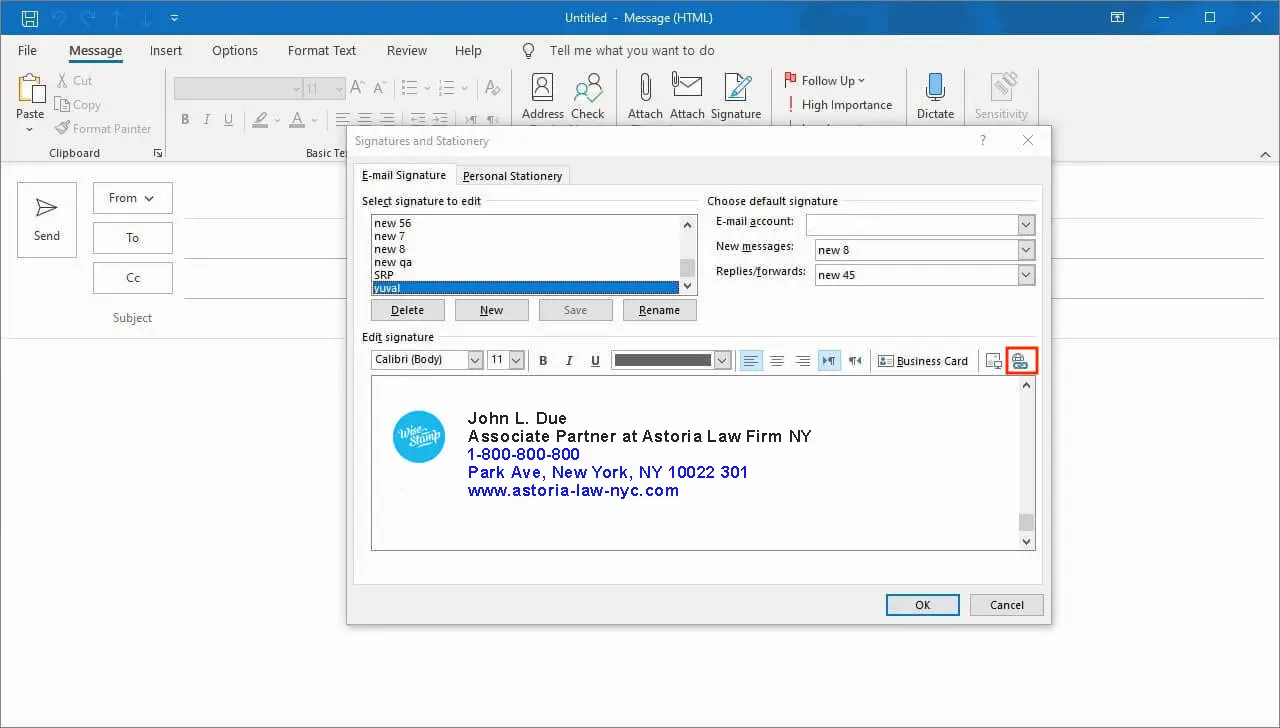This screenshot has width=1280, height=728.
Task: Toggle Bold in the signature editor
Action: pos(543,361)
